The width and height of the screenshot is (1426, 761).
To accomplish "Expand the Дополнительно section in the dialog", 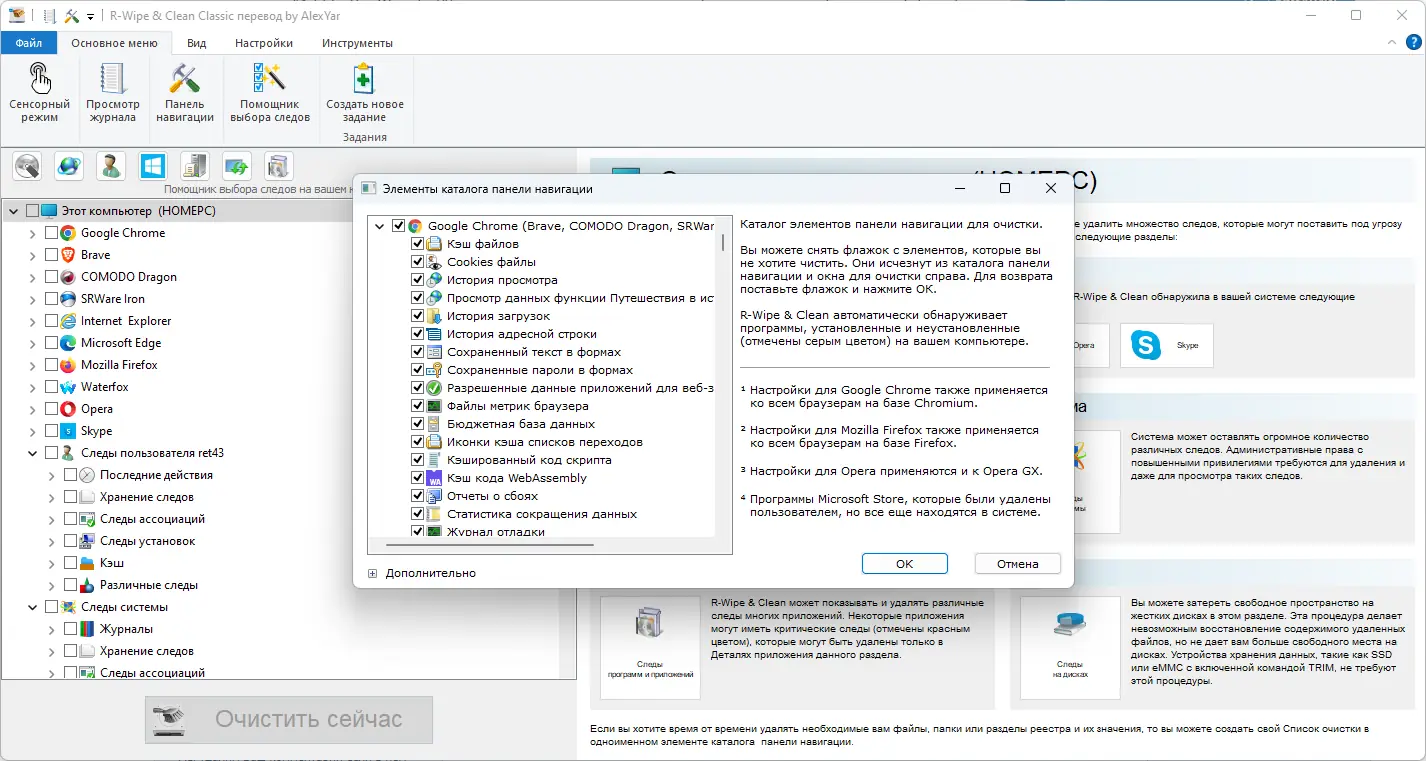I will (x=372, y=574).
